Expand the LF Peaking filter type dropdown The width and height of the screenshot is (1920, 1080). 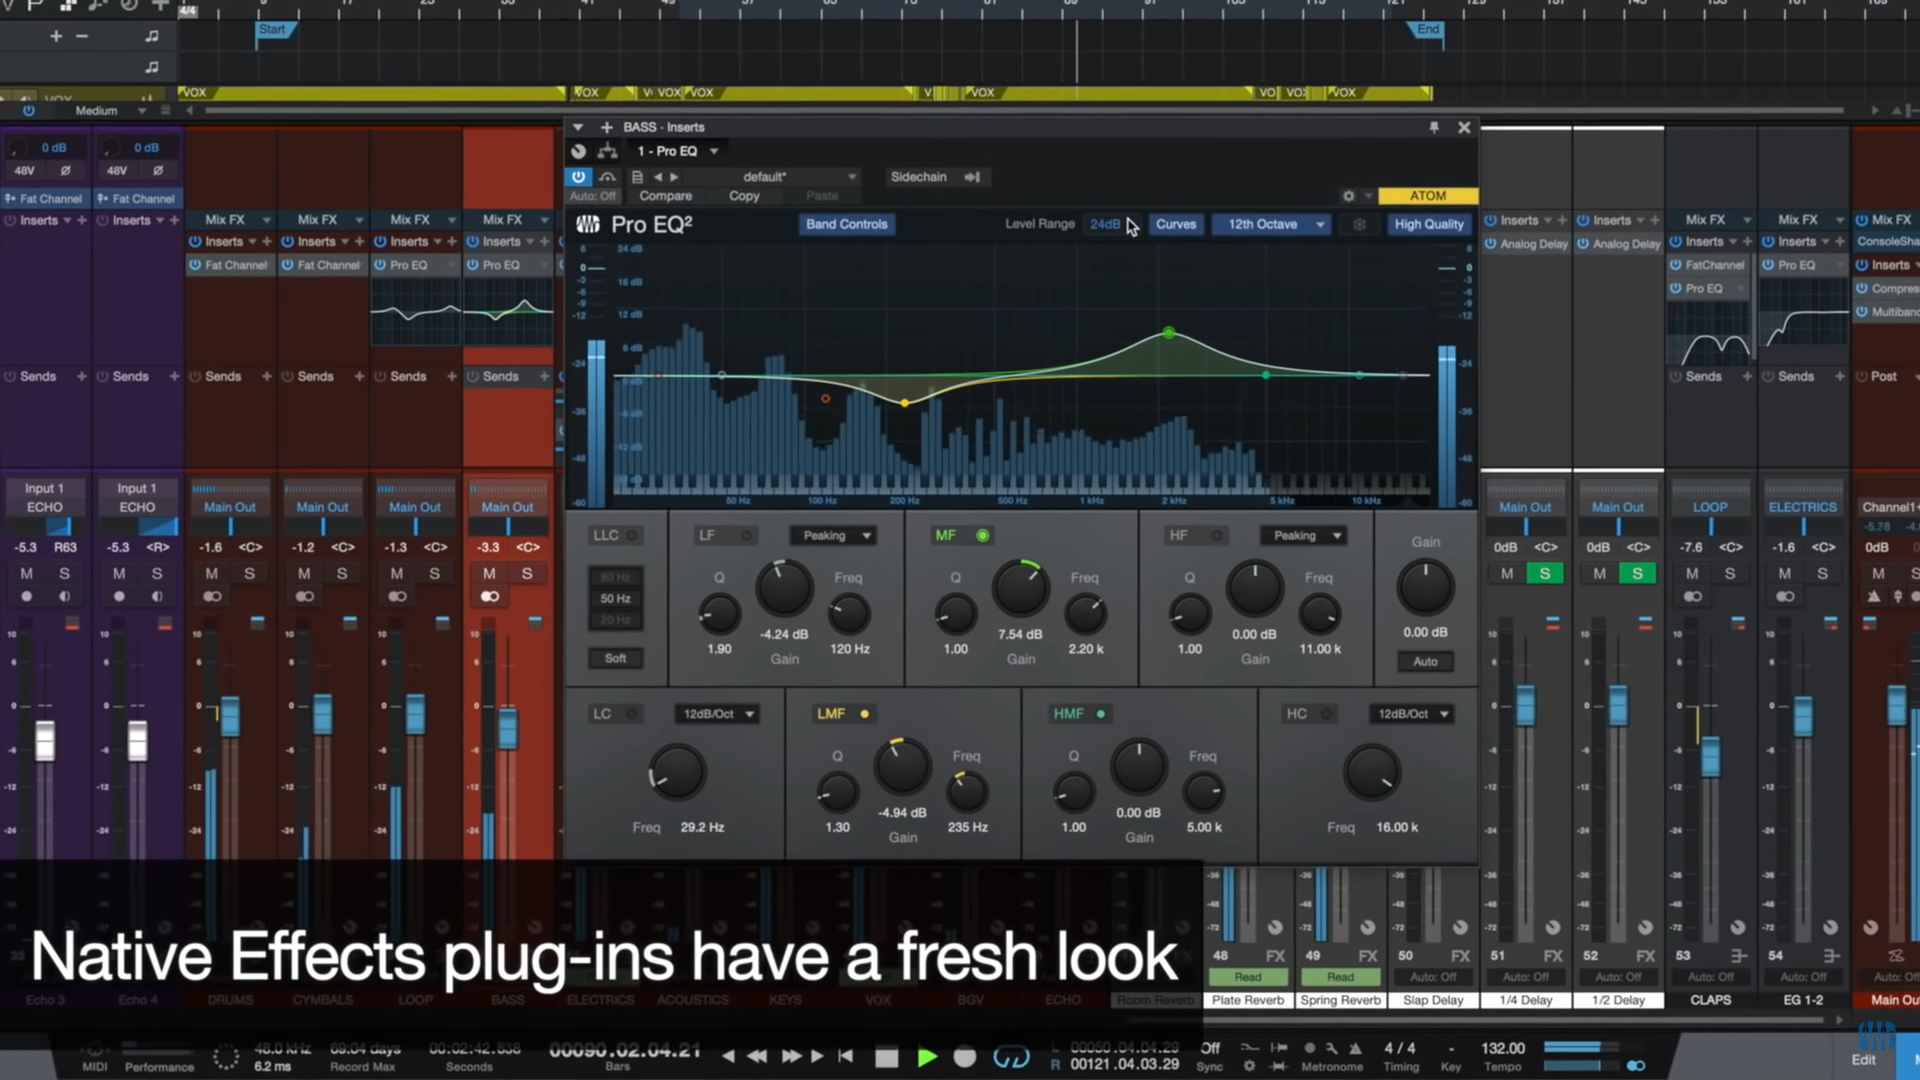(835, 536)
